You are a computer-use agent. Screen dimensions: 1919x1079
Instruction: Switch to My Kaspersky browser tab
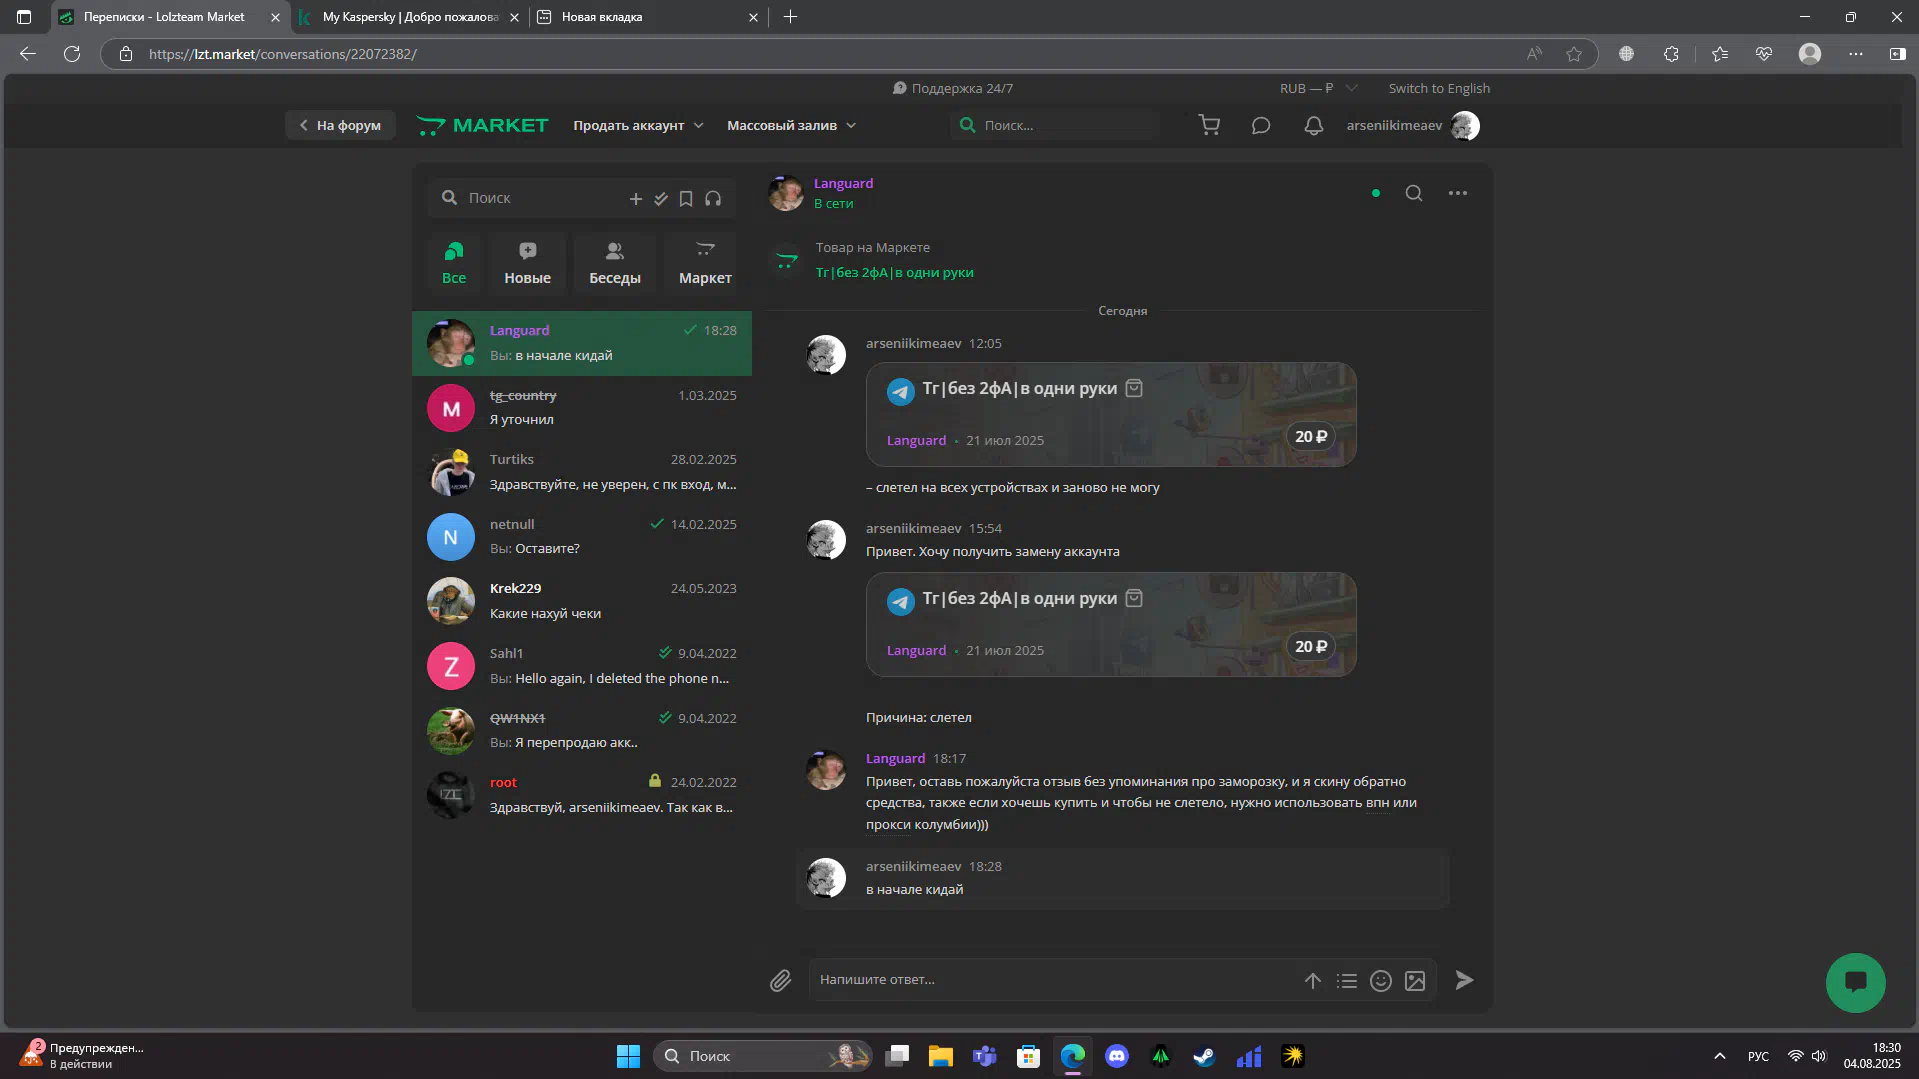pyautogui.click(x=410, y=17)
